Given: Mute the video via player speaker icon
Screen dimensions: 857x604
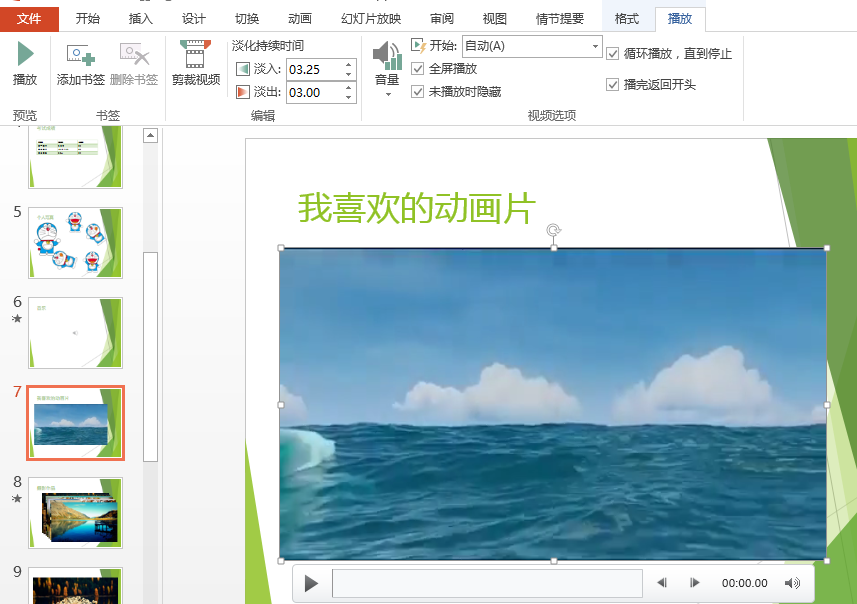Looking at the screenshot, I should tap(792, 583).
